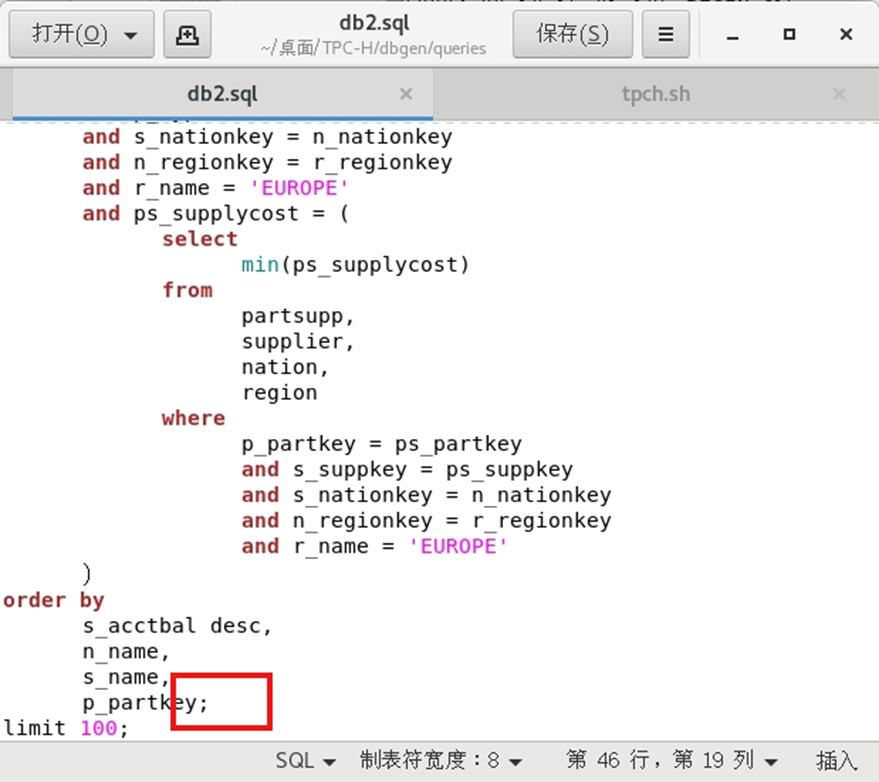Click the 插入 insert mode indicator
The image size is (879, 782).
tap(836, 761)
